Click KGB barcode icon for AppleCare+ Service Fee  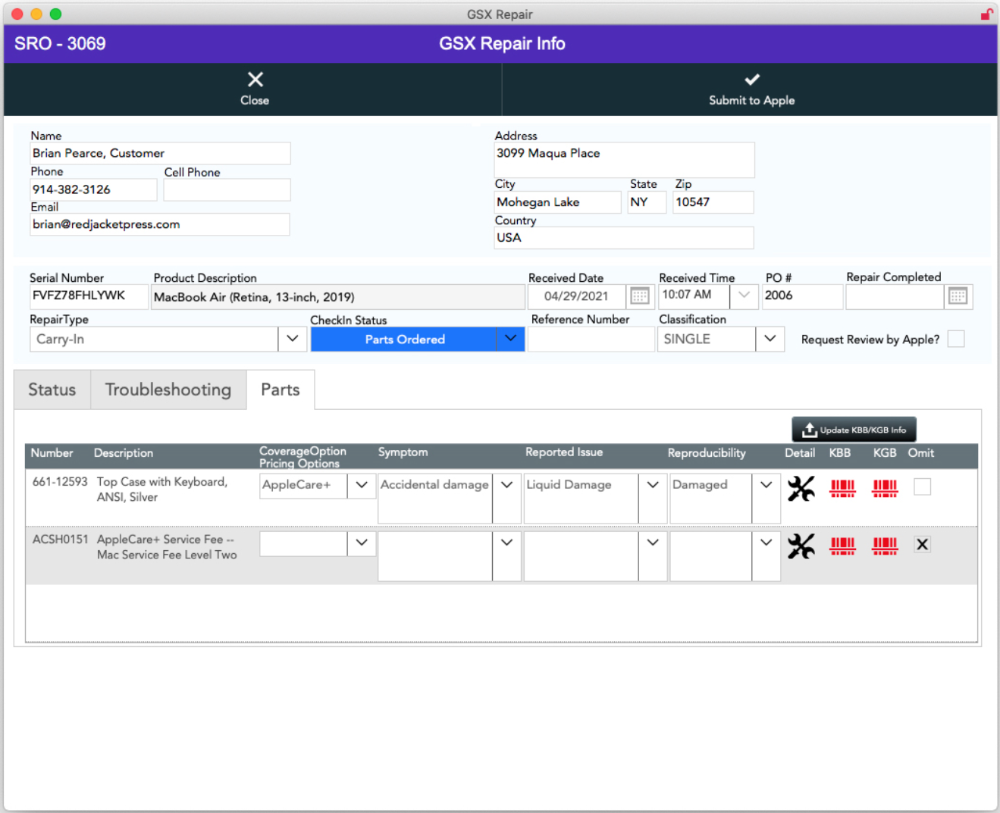[885, 546]
